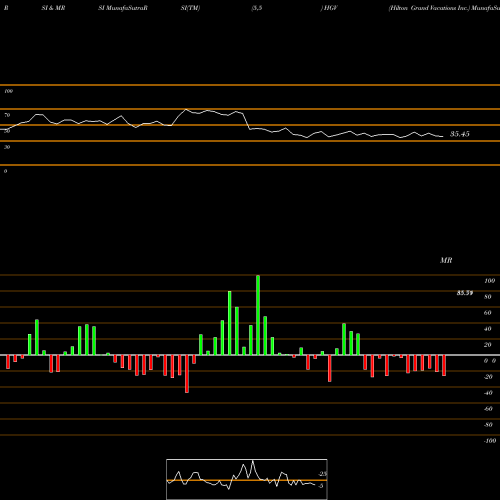Image resolution: width=500 pixels, height=500 pixels.
Task: Click the '70' level label on RSI axis
Action: 7,115
